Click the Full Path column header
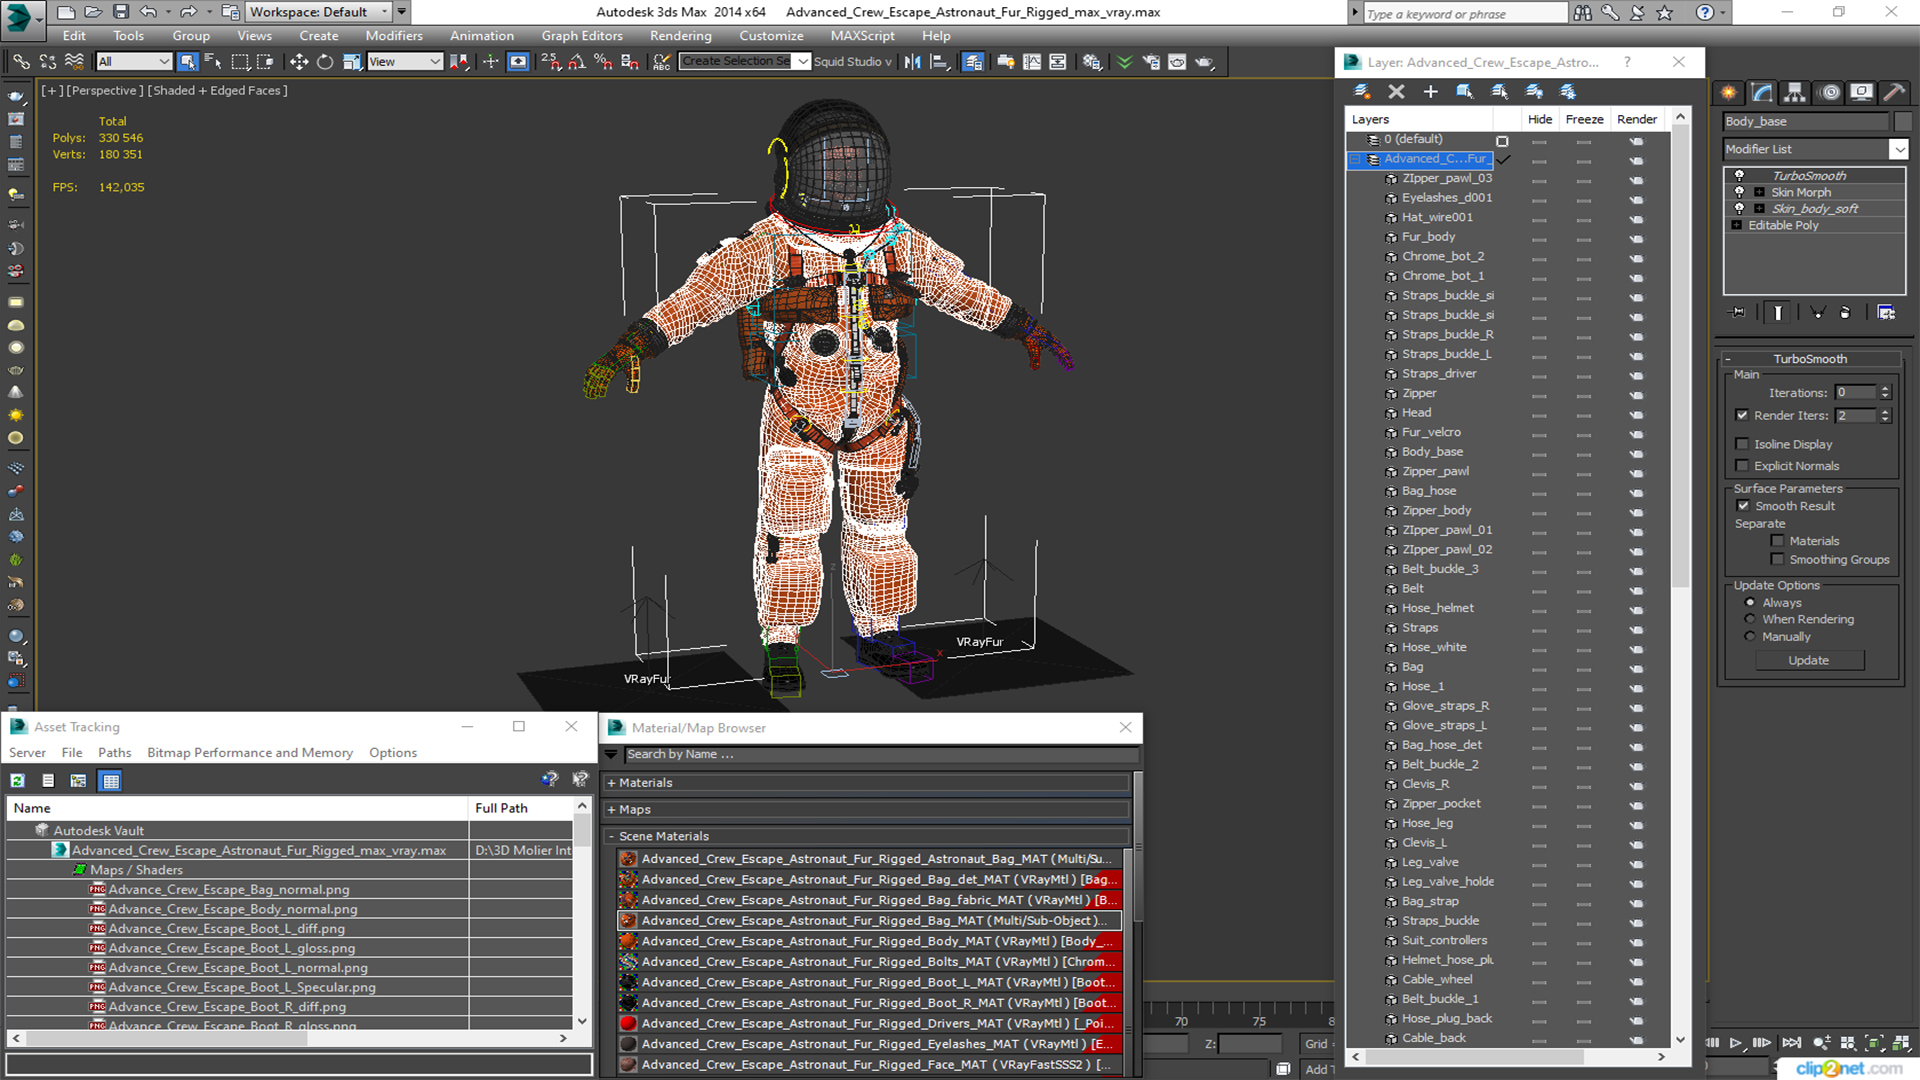Viewport: 1920px width, 1080px height. 521,808
